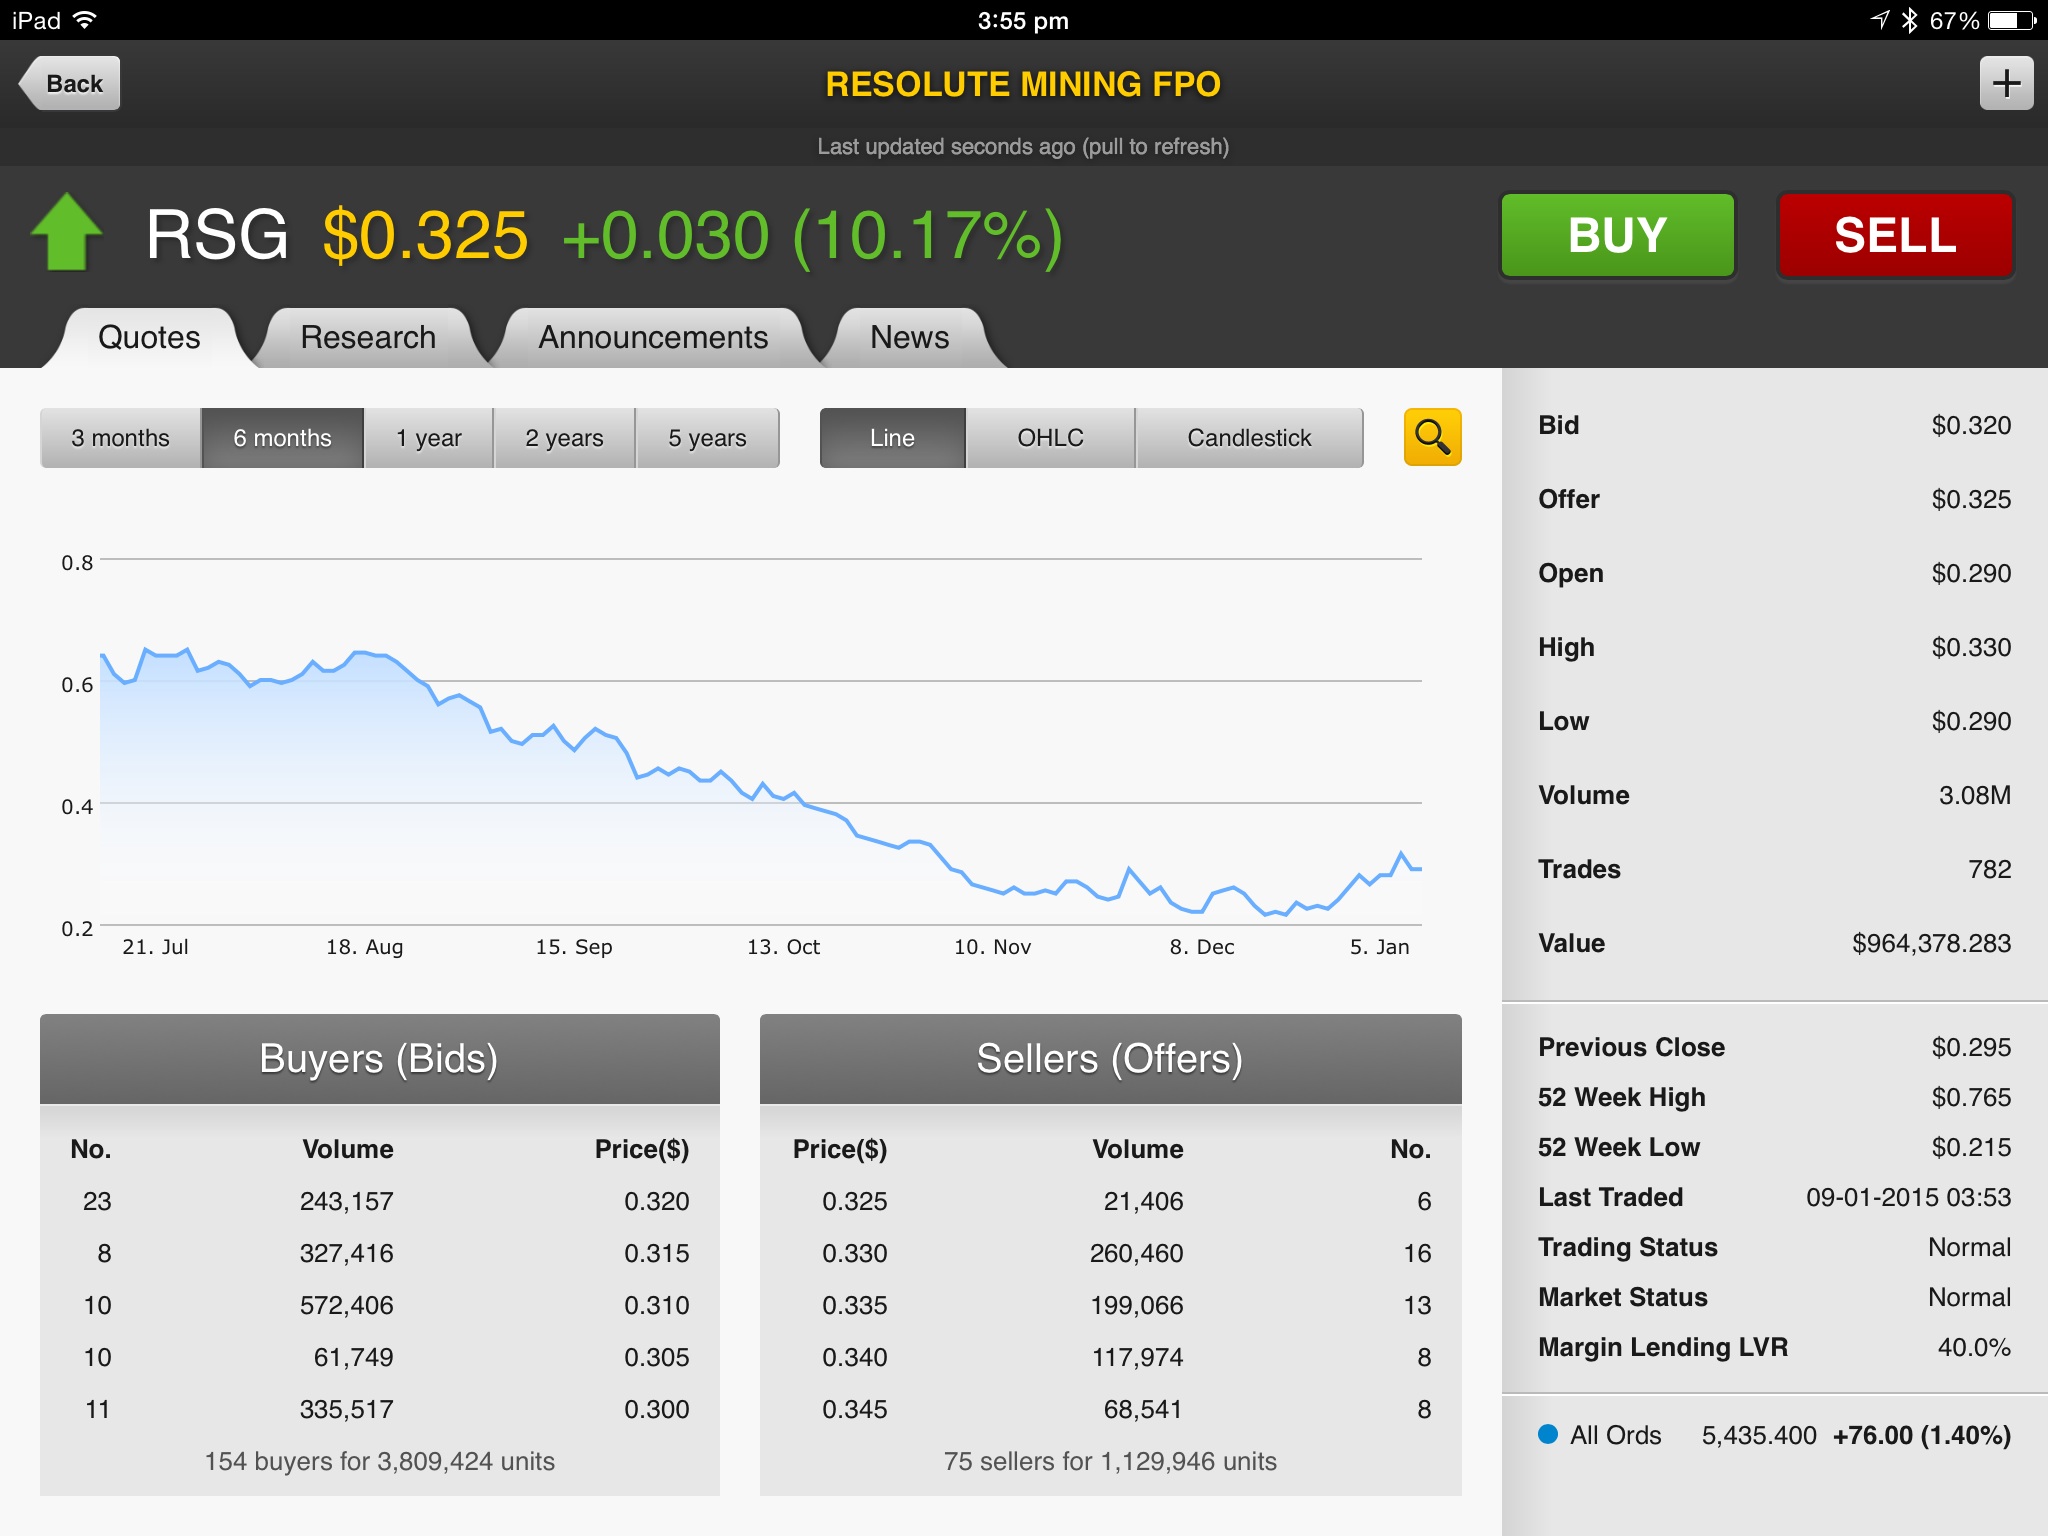Go Back to previous screen

pyautogui.click(x=70, y=83)
